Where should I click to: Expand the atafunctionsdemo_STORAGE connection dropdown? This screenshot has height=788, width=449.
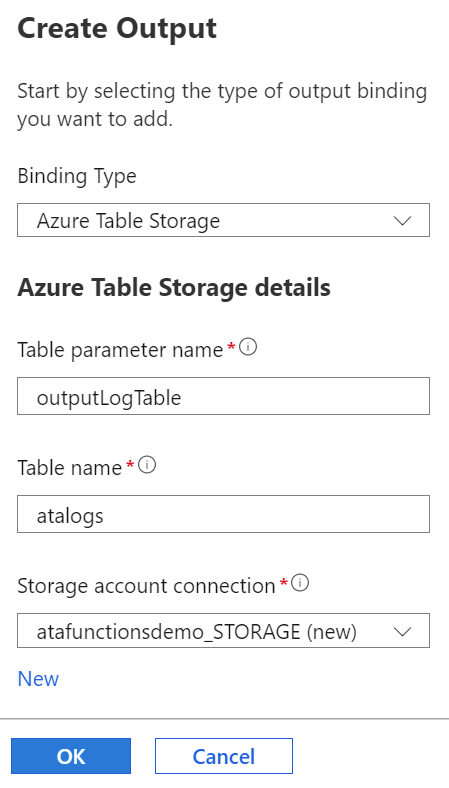coord(223,631)
